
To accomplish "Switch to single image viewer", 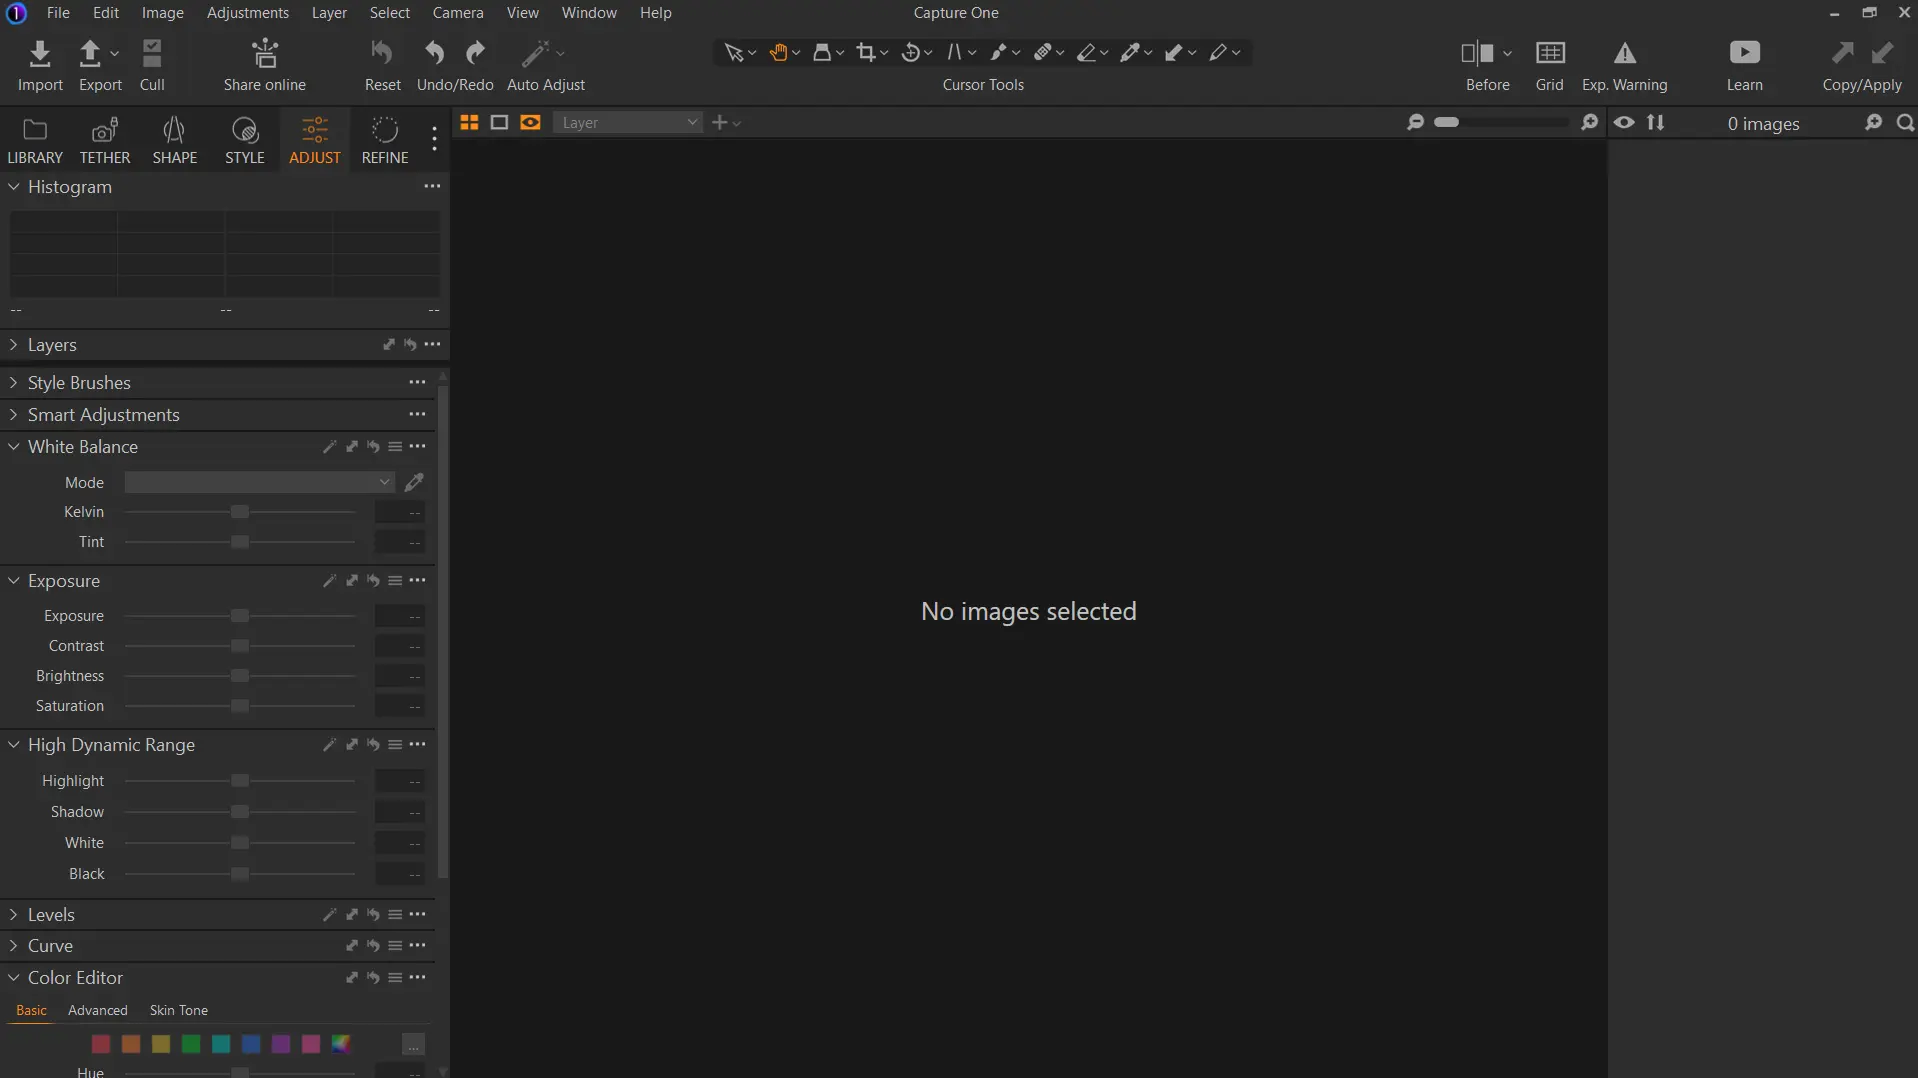I will click(499, 122).
